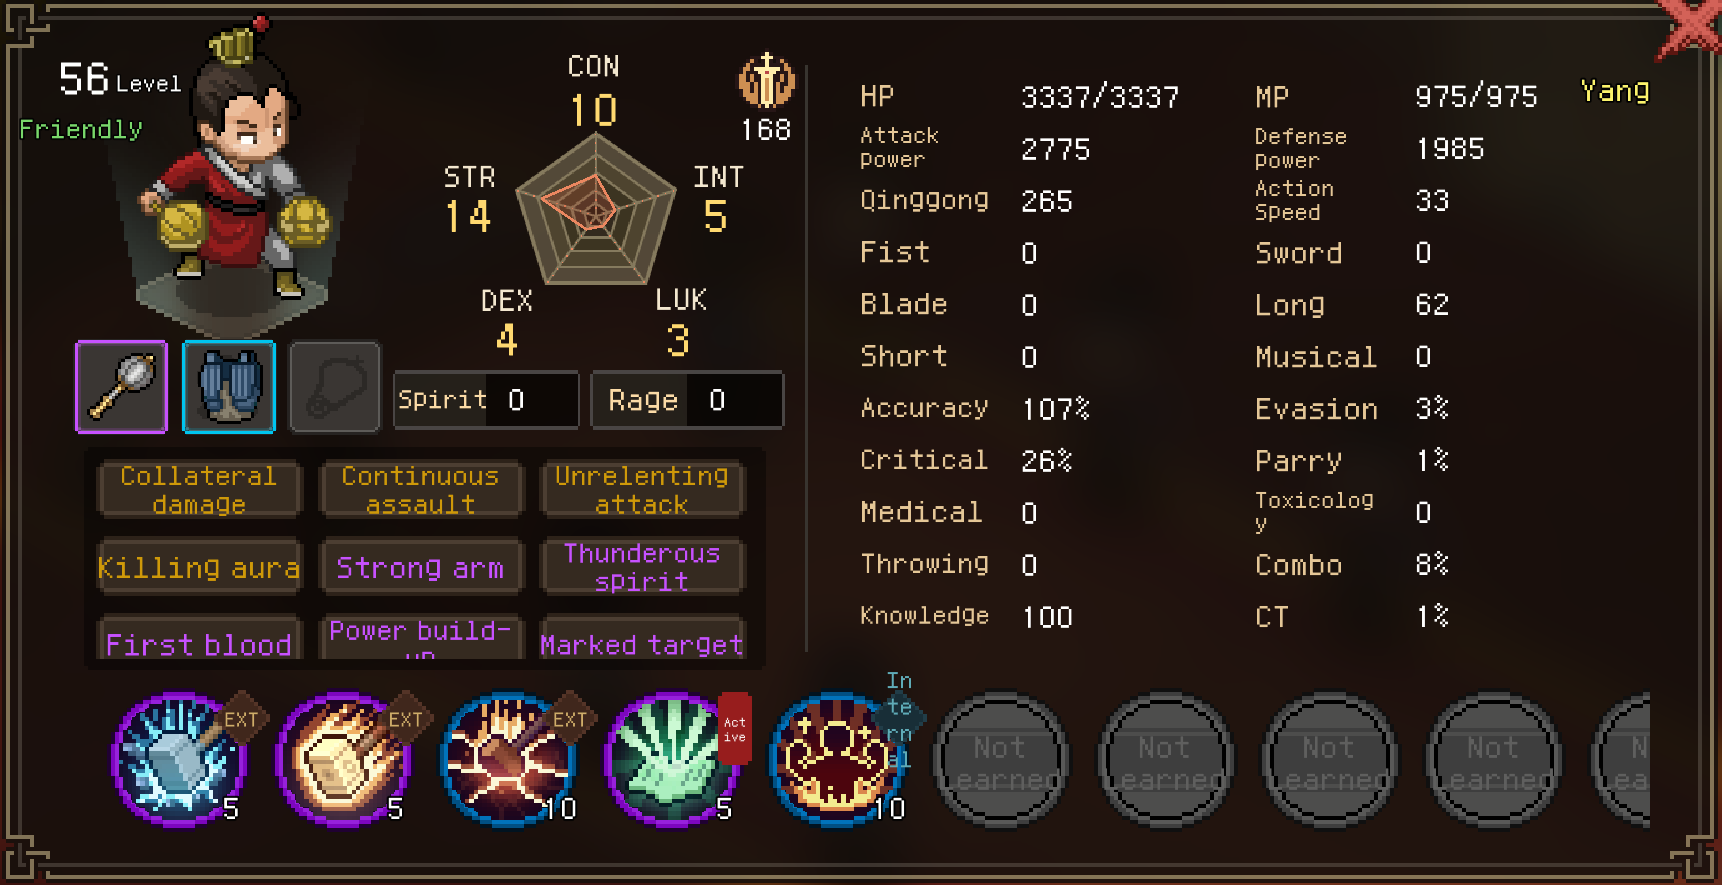The height and width of the screenshot is (885, 1722).
Task: Select the Thunderous spirit trait
Action: (x=642, y=567)
